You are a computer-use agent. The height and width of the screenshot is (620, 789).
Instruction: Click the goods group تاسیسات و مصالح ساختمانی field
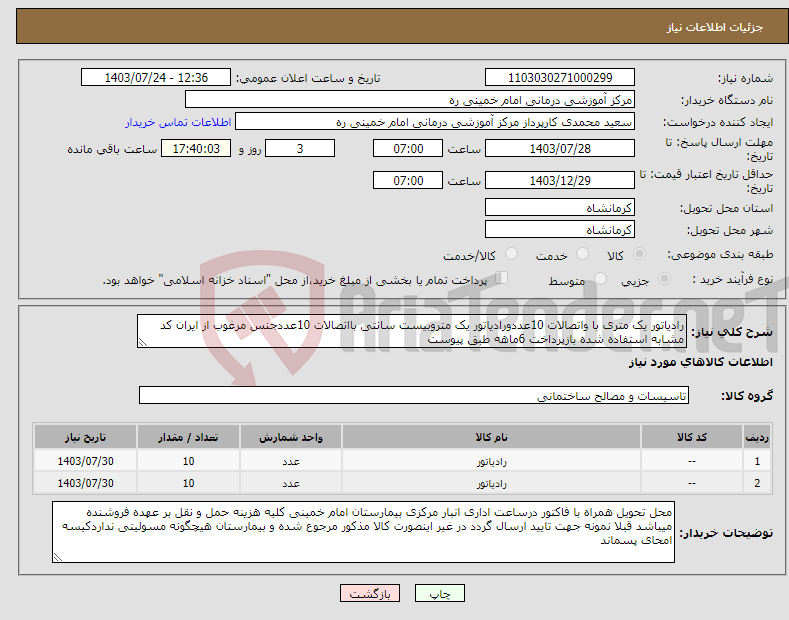point(414,396)
